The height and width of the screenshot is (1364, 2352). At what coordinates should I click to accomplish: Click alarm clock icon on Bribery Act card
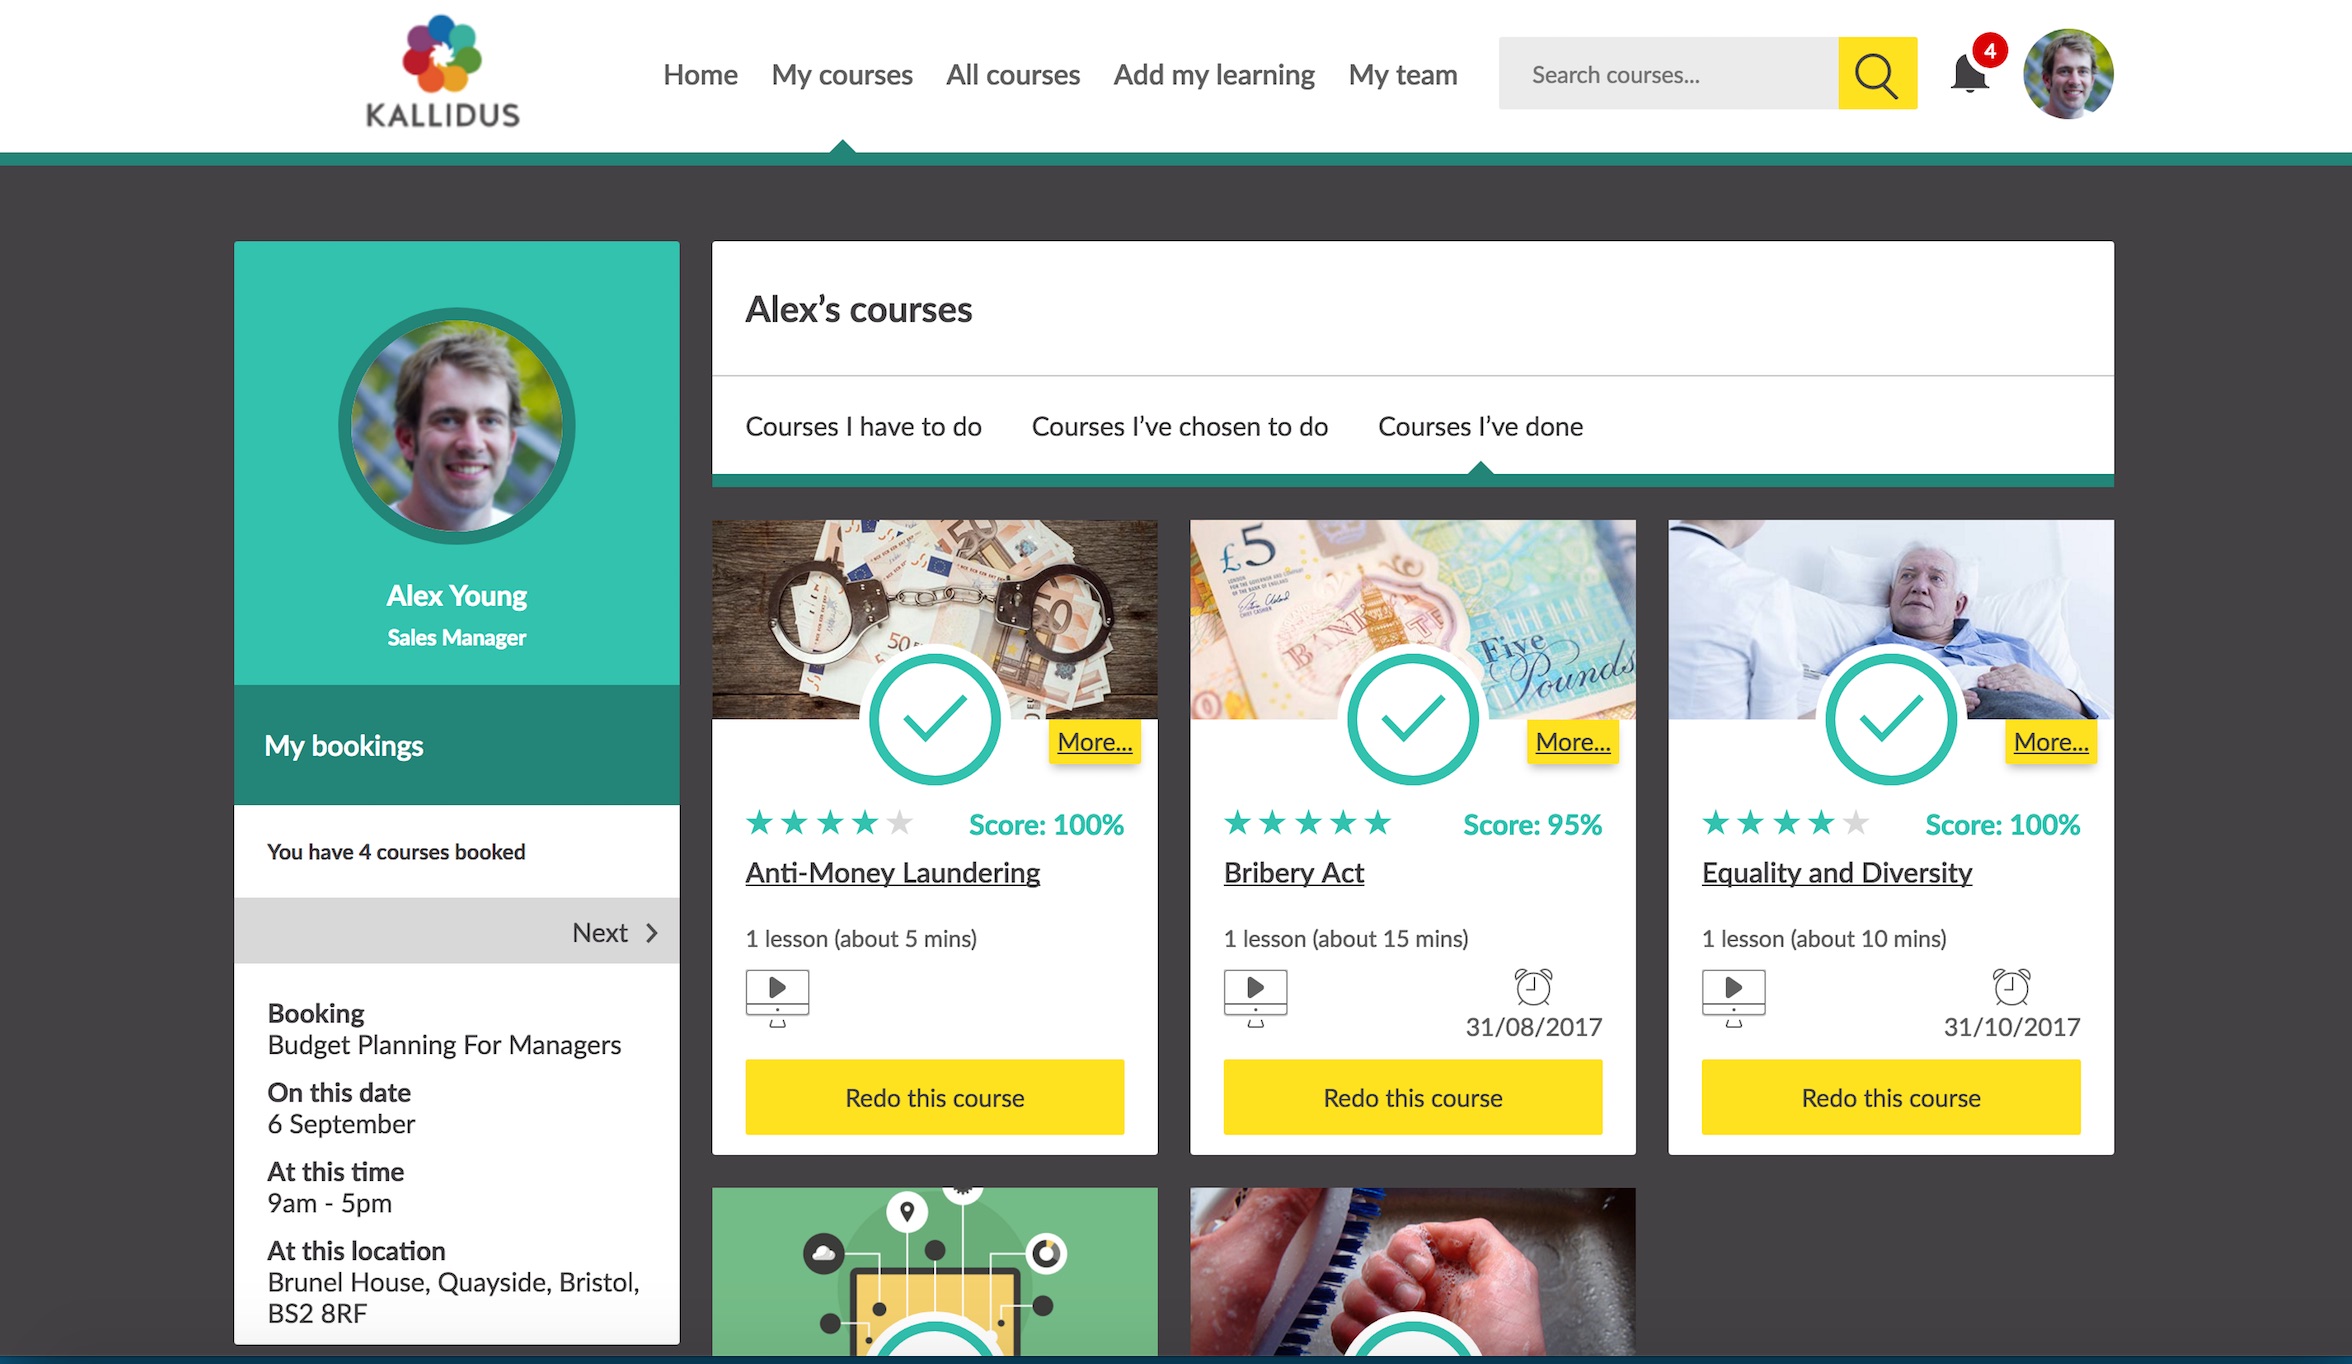pyautogui.click(x=1532, y=987)
